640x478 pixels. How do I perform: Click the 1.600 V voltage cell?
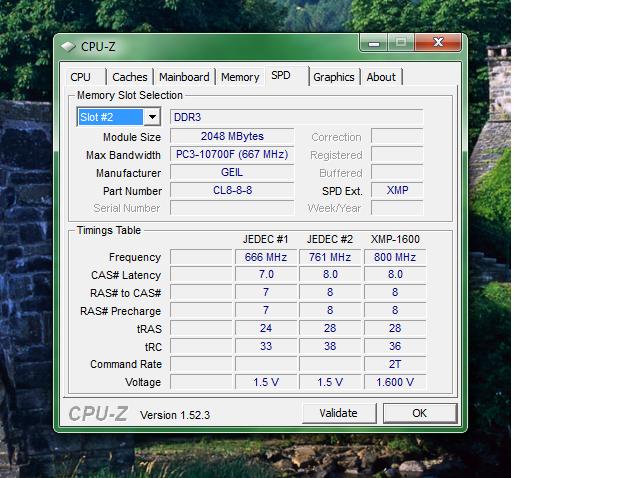pos(395,382)
